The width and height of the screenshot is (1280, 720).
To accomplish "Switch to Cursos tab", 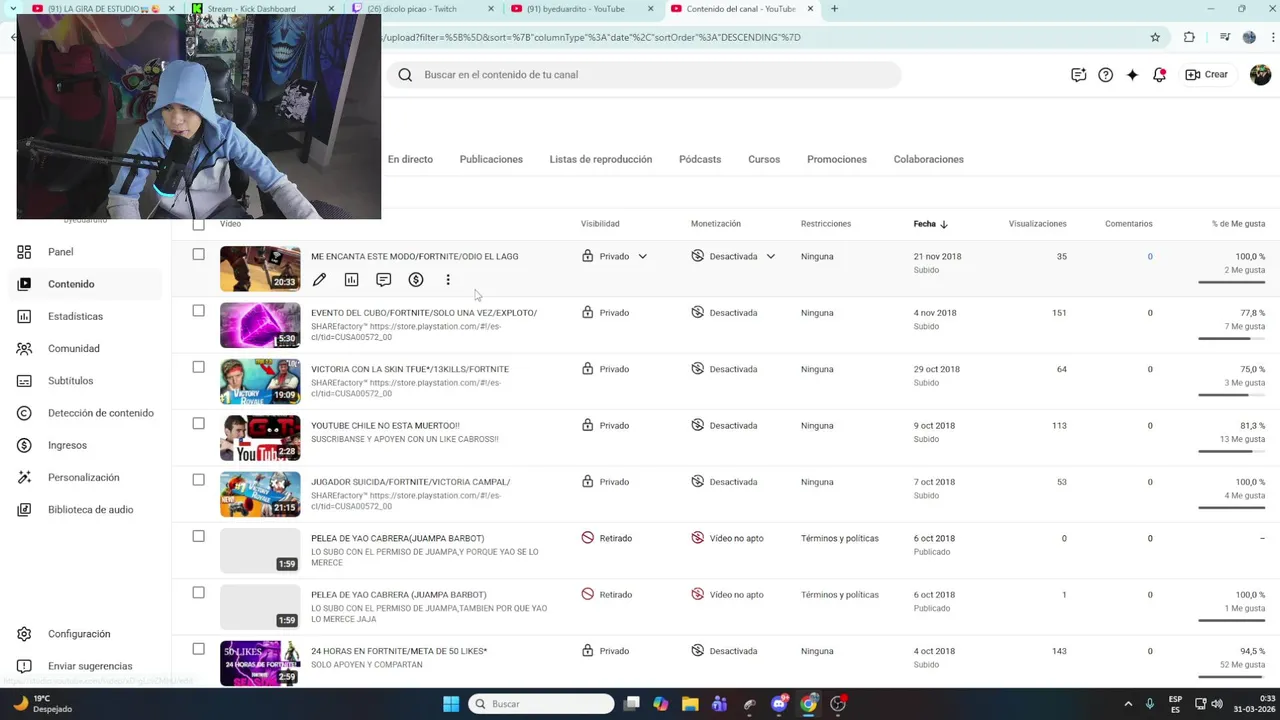I will pos(764,160).
